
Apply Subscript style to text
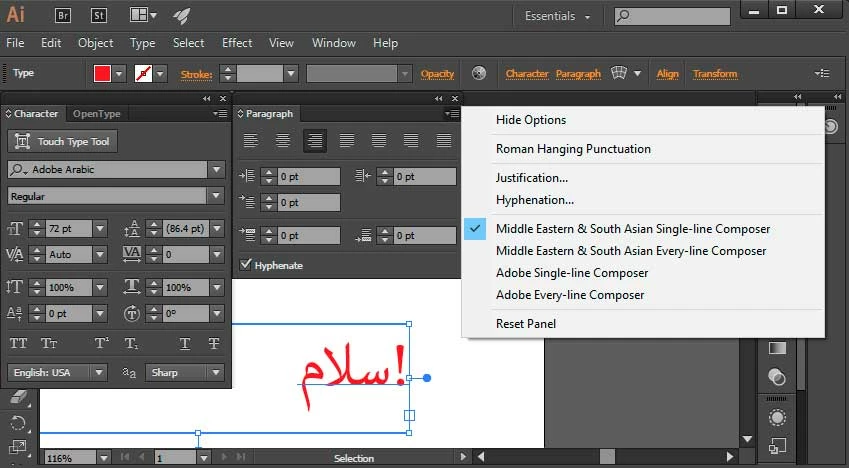tap(131, 343)
